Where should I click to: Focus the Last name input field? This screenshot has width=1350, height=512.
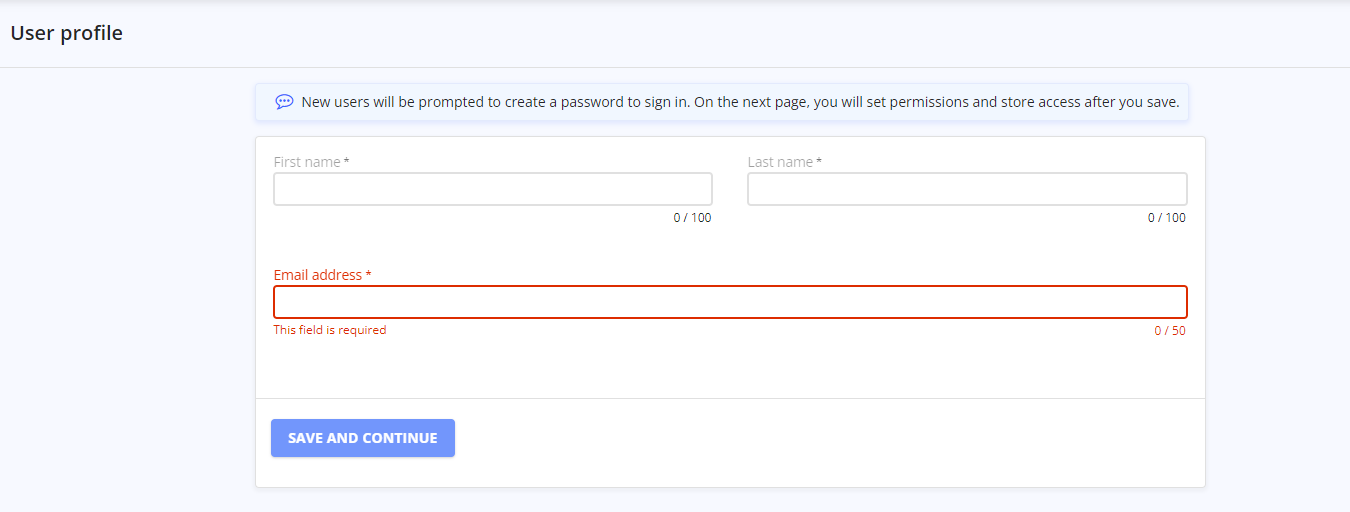967,189
